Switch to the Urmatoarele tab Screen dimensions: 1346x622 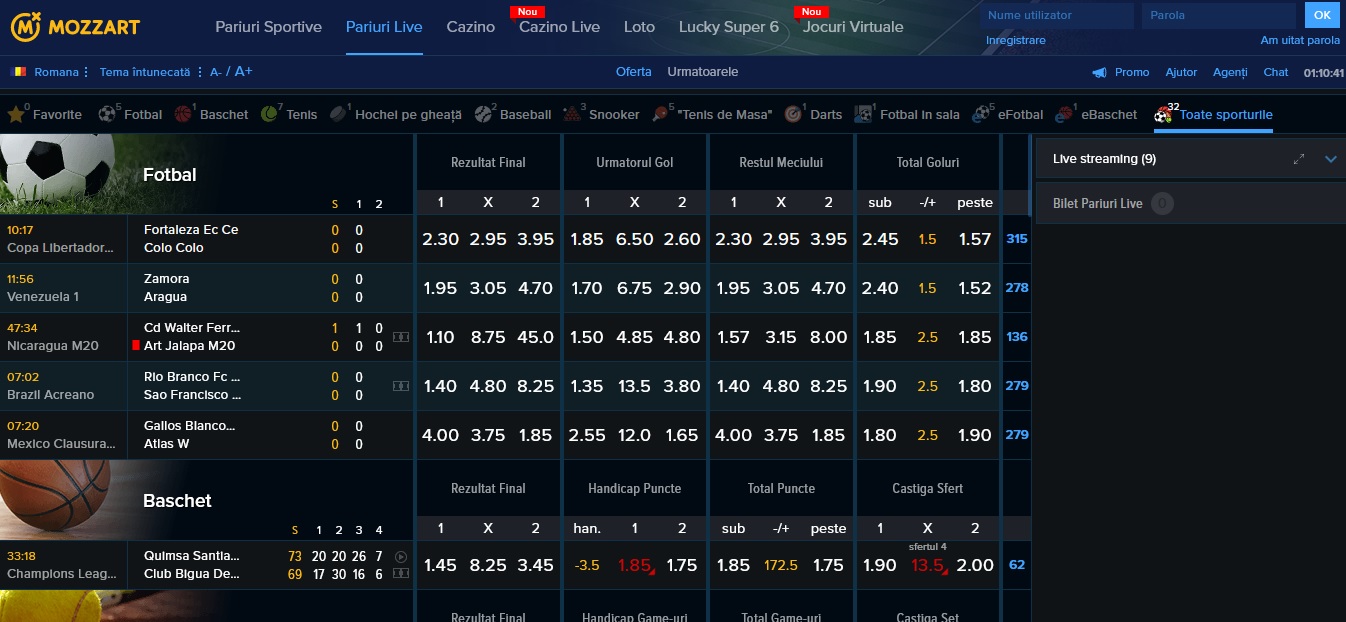pyautogui.click(x=703, y=72)
